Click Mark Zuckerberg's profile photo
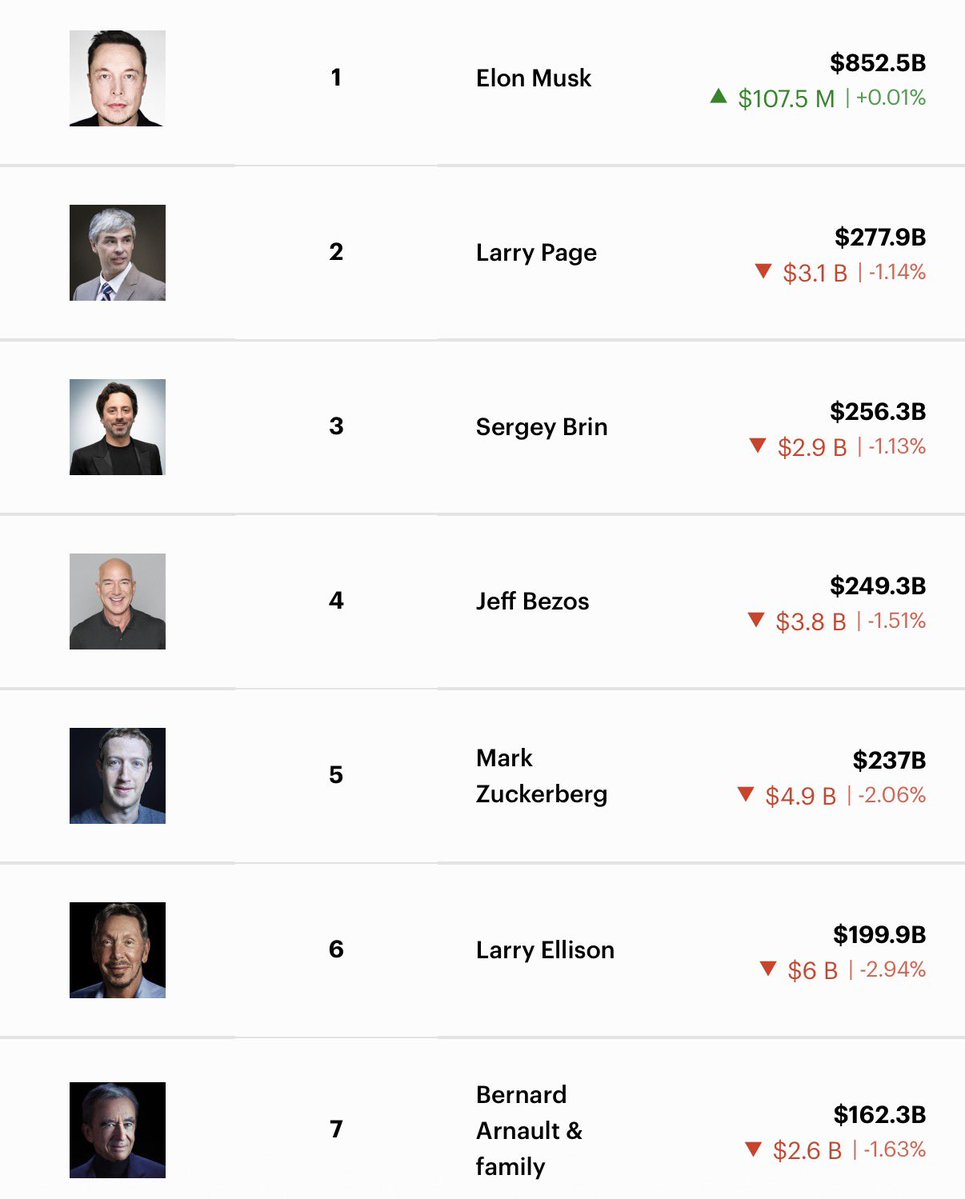This screenshot has height=1199, width=965. click(x=117, y=776)
